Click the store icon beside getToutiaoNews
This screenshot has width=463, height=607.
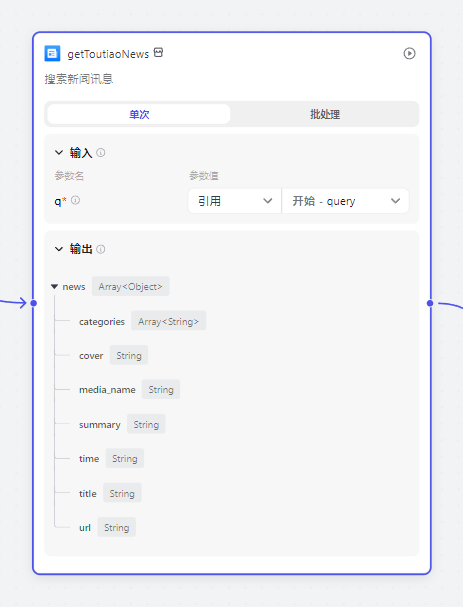158,52
